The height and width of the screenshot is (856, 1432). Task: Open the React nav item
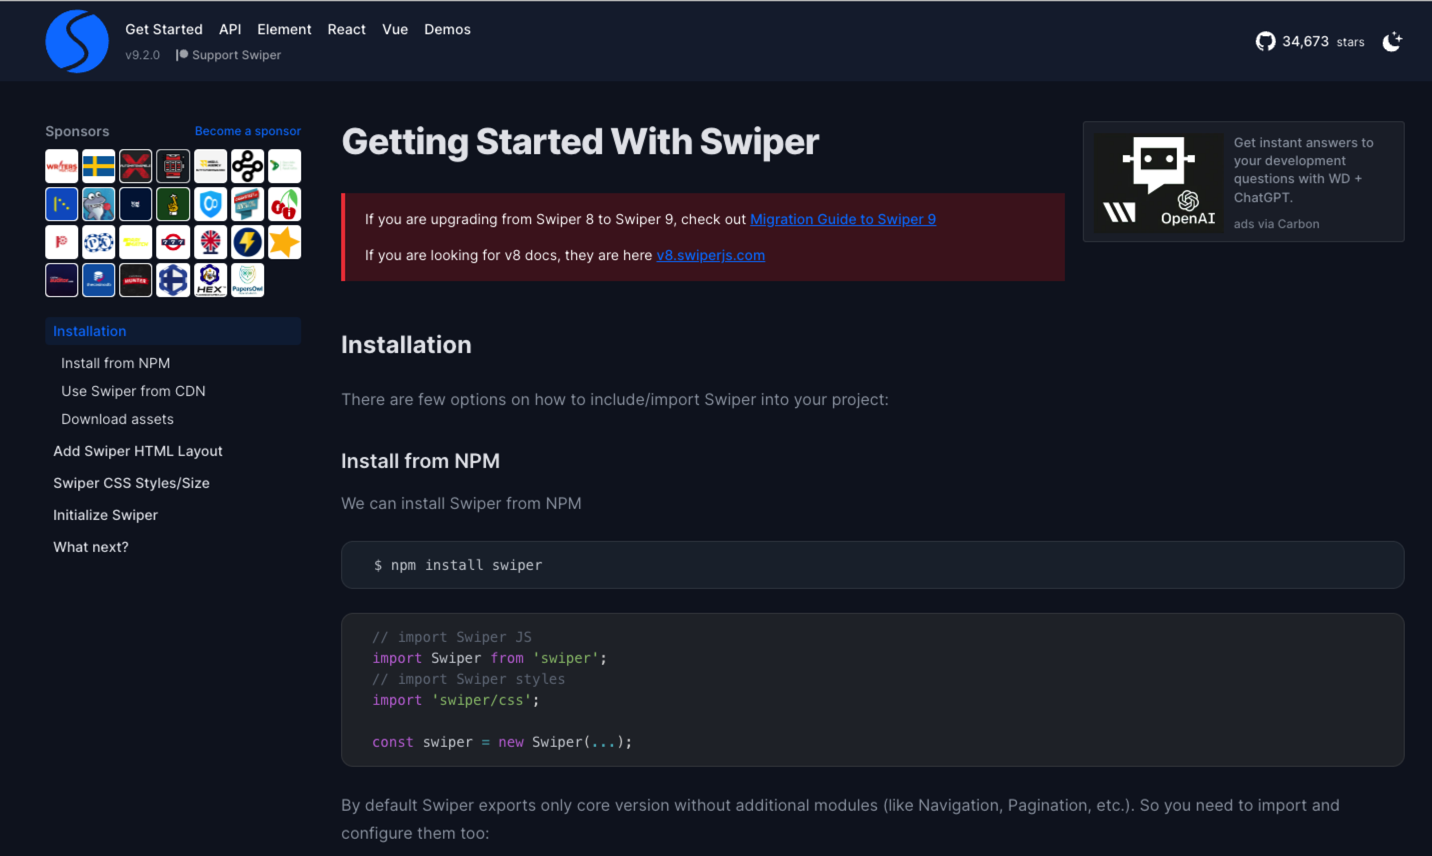[x=347, y=29]
